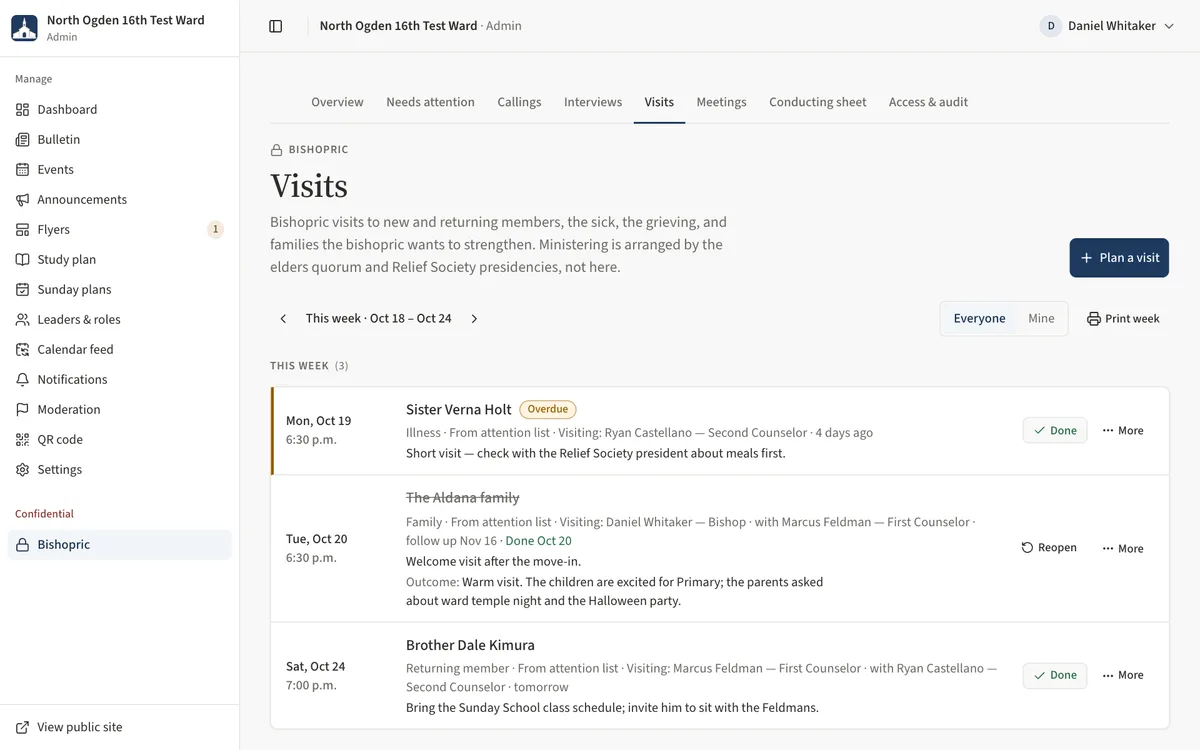Open the Interviews tab

point(593,102)
